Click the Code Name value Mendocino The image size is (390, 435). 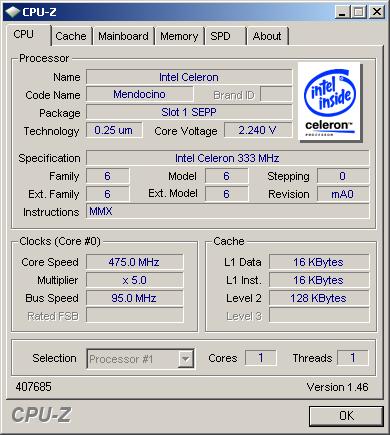point(139,94)
